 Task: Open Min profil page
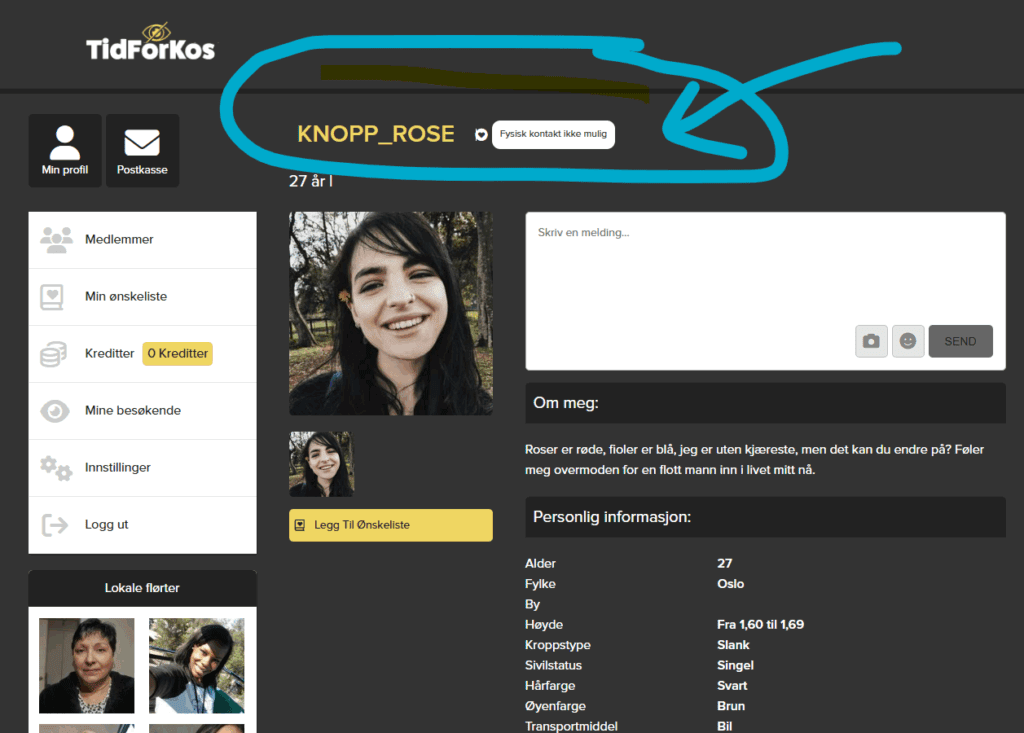(x=65, y=150)
